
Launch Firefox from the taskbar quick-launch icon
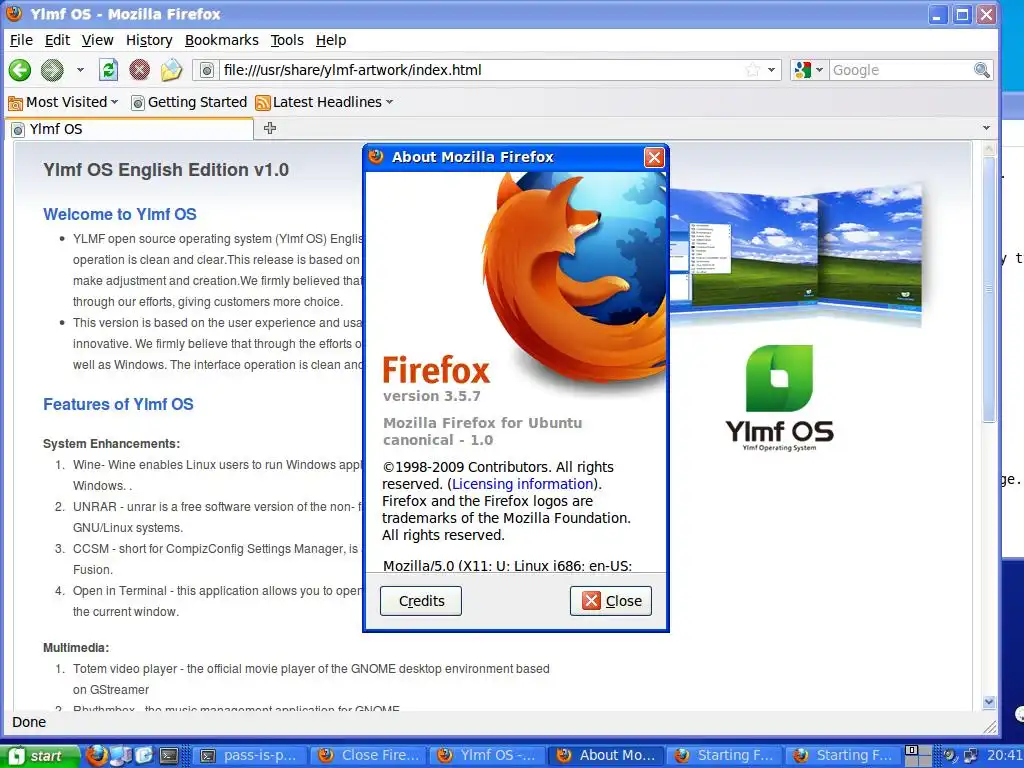(97, 756)
